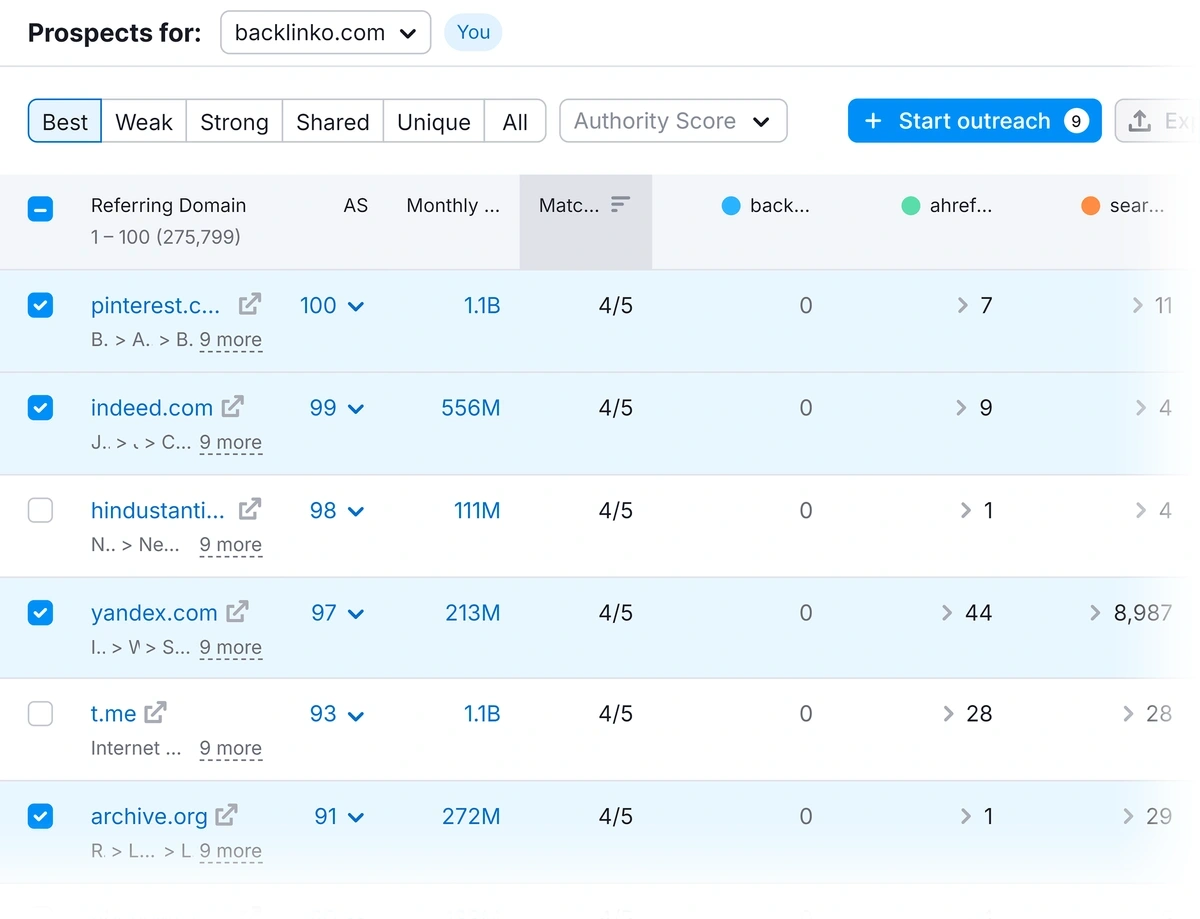Viewport: 1200px width, 919px height.
Task: Open t.me external link icon
Action: 155,713
